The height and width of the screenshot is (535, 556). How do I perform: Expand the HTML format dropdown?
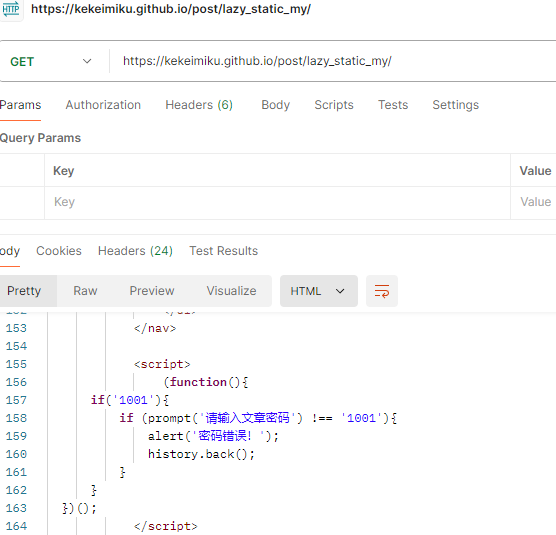pos(319,291)
